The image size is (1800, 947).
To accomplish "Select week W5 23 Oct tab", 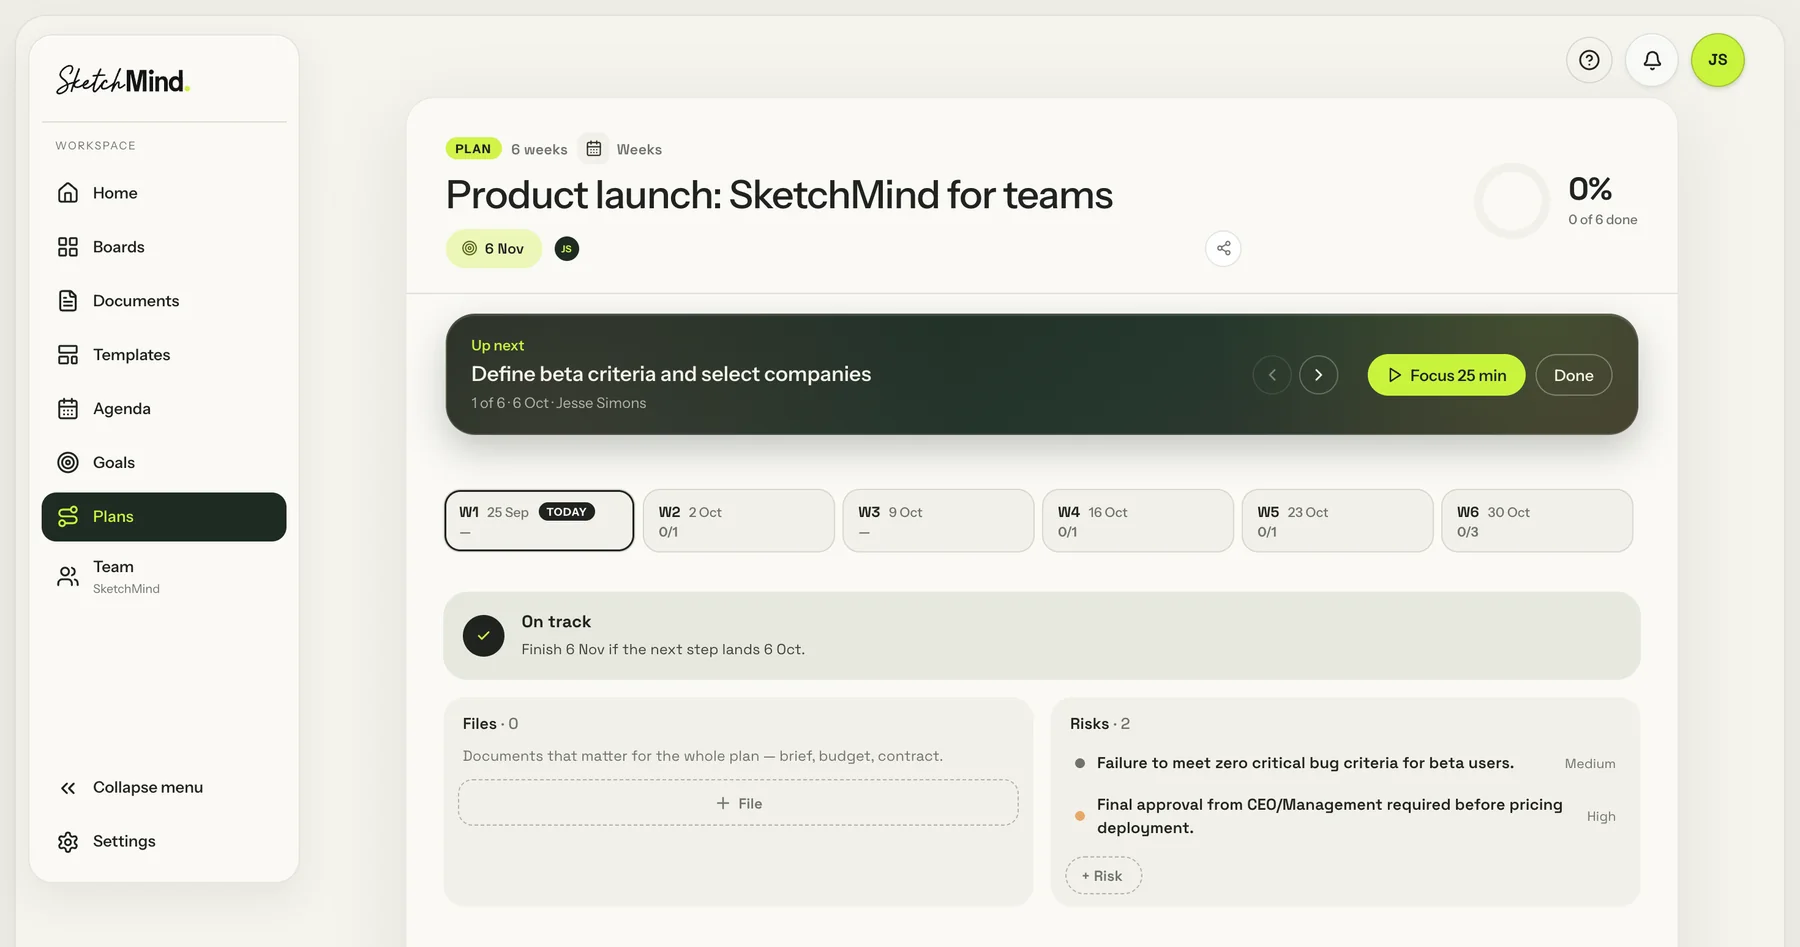I will click(1337, 520).
